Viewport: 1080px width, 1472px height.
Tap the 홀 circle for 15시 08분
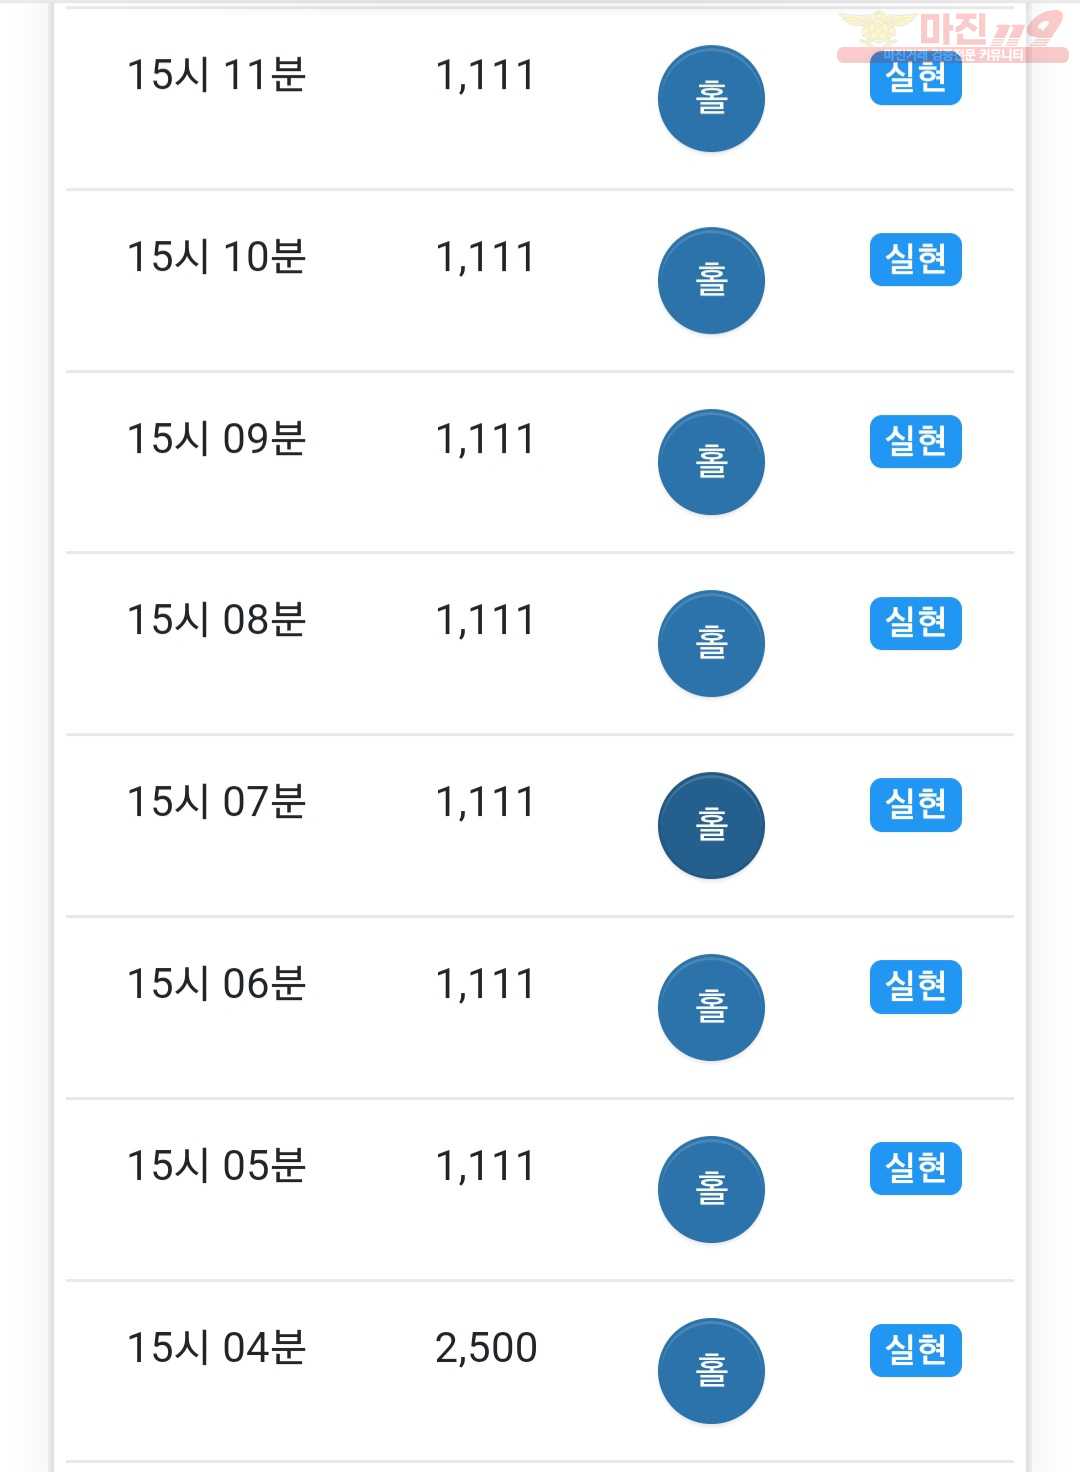pos(711,644)
